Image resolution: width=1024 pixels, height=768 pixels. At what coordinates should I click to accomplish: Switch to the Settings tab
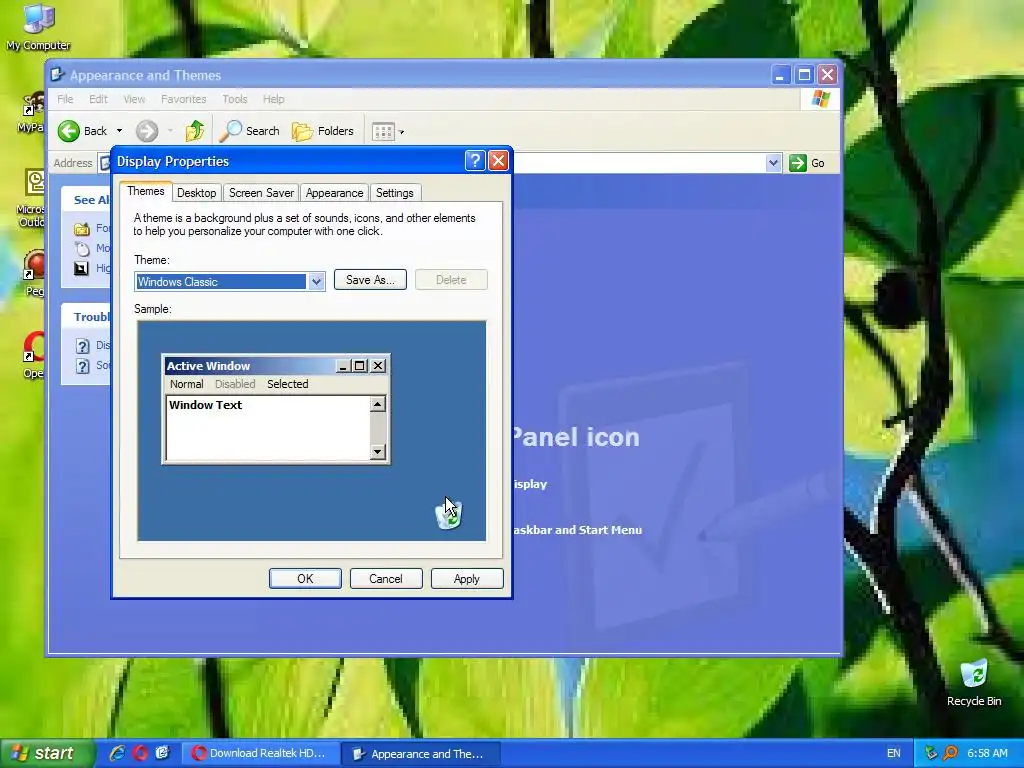coord(394,193)
